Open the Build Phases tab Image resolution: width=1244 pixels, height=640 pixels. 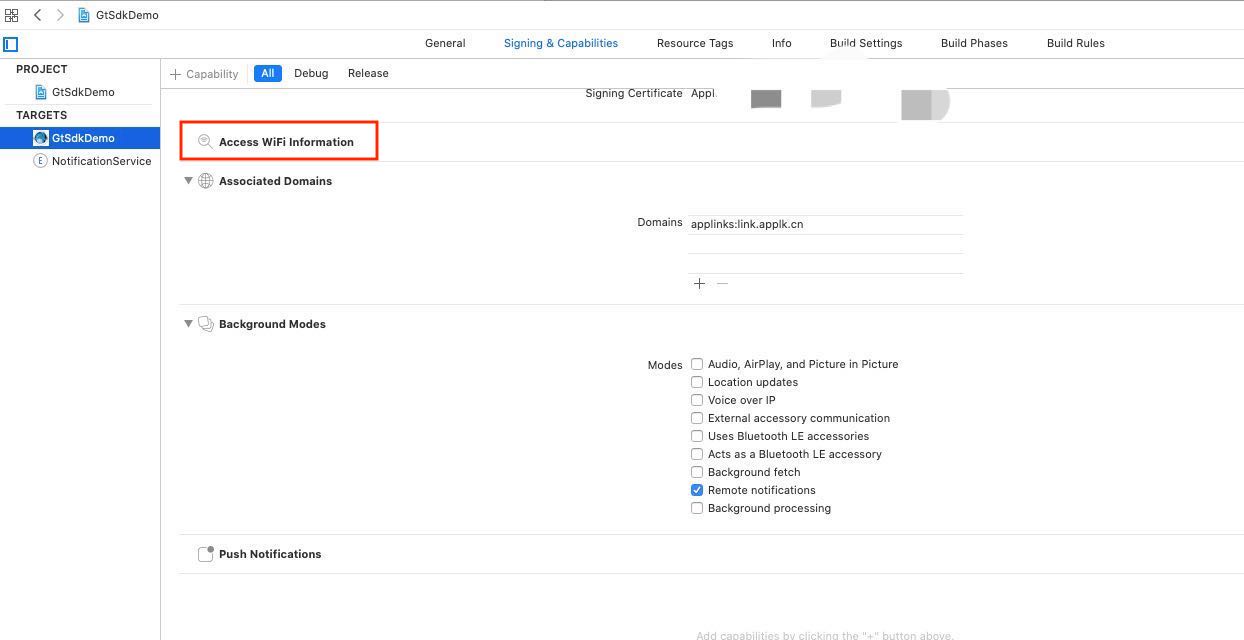(974, 43)
